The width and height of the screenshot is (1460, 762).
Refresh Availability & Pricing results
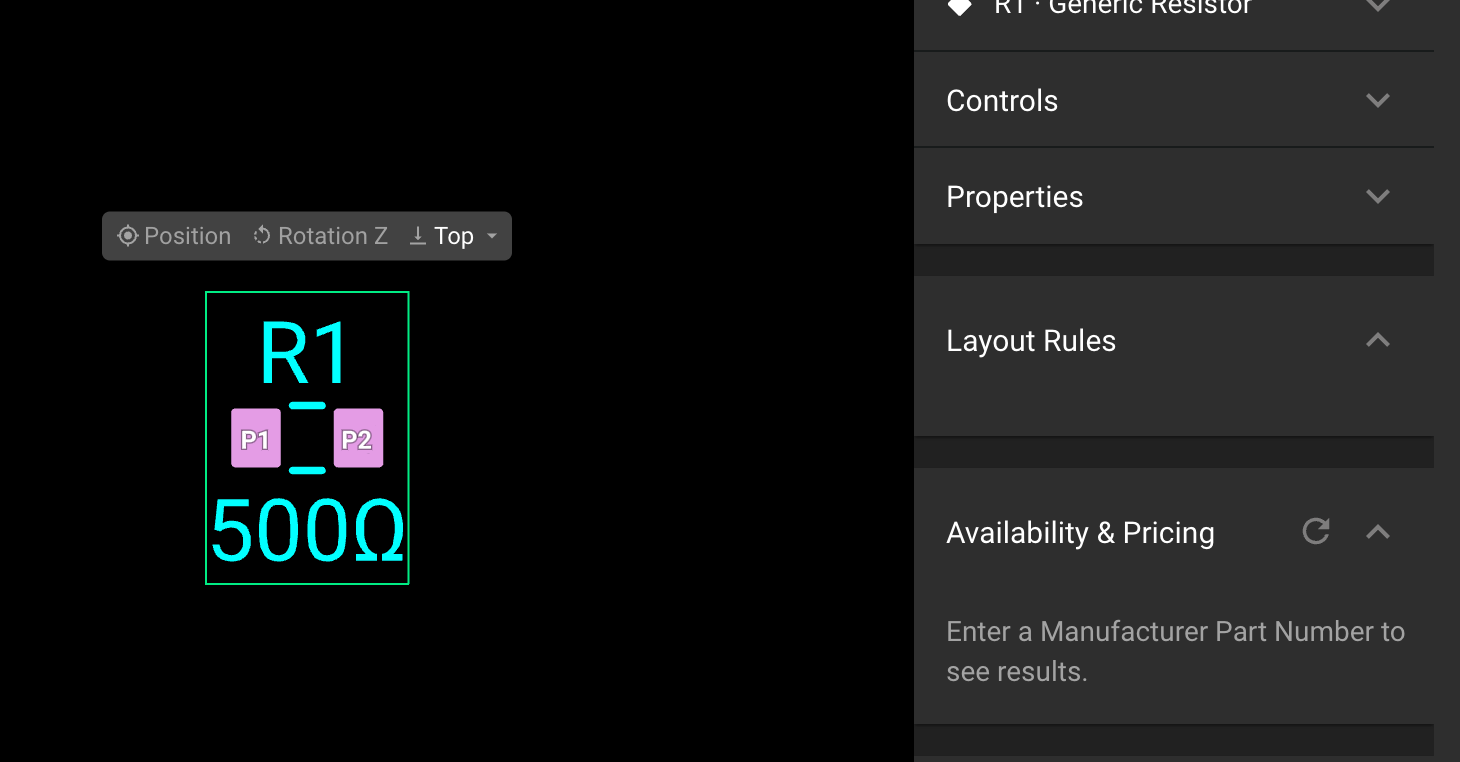coord(1316,531)
